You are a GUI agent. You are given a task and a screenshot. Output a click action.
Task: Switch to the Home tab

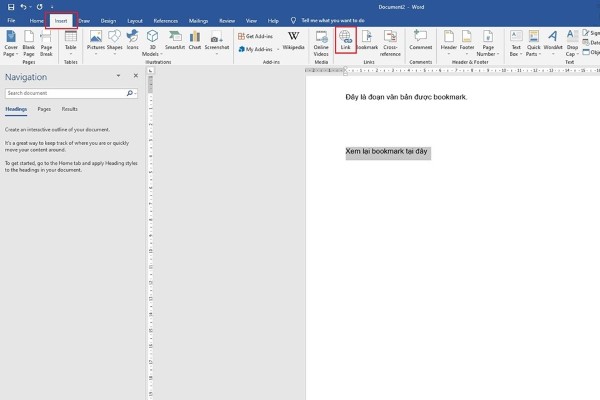tap(36, 21)
